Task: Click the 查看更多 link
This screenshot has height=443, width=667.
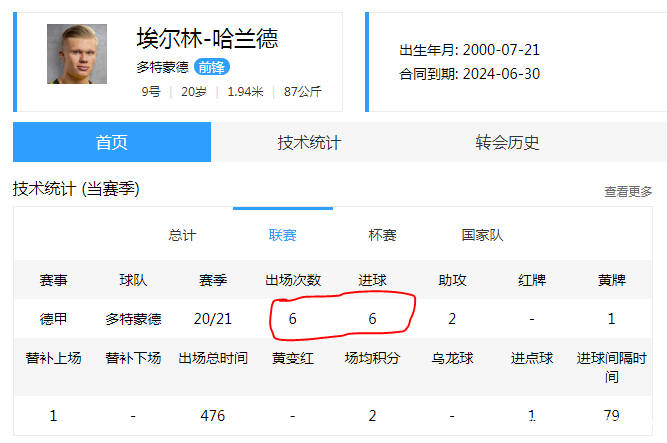Action: [628, 191]
